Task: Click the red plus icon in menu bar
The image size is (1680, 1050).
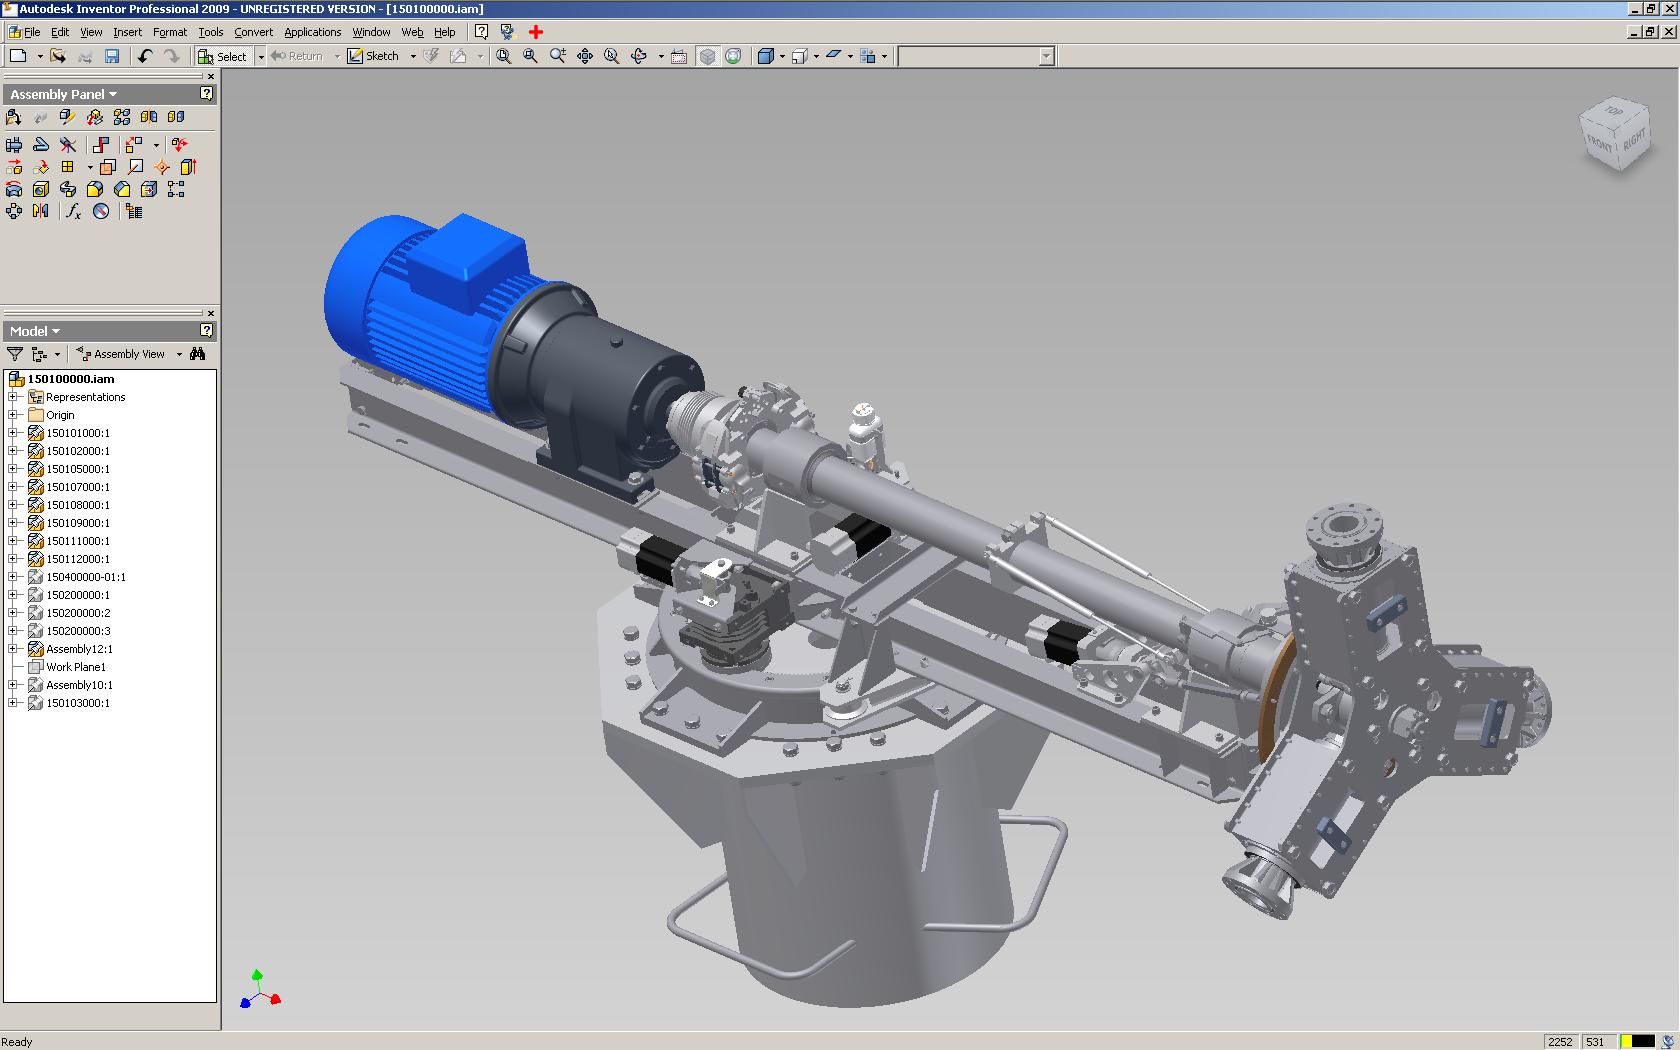Action: point(536,32)
